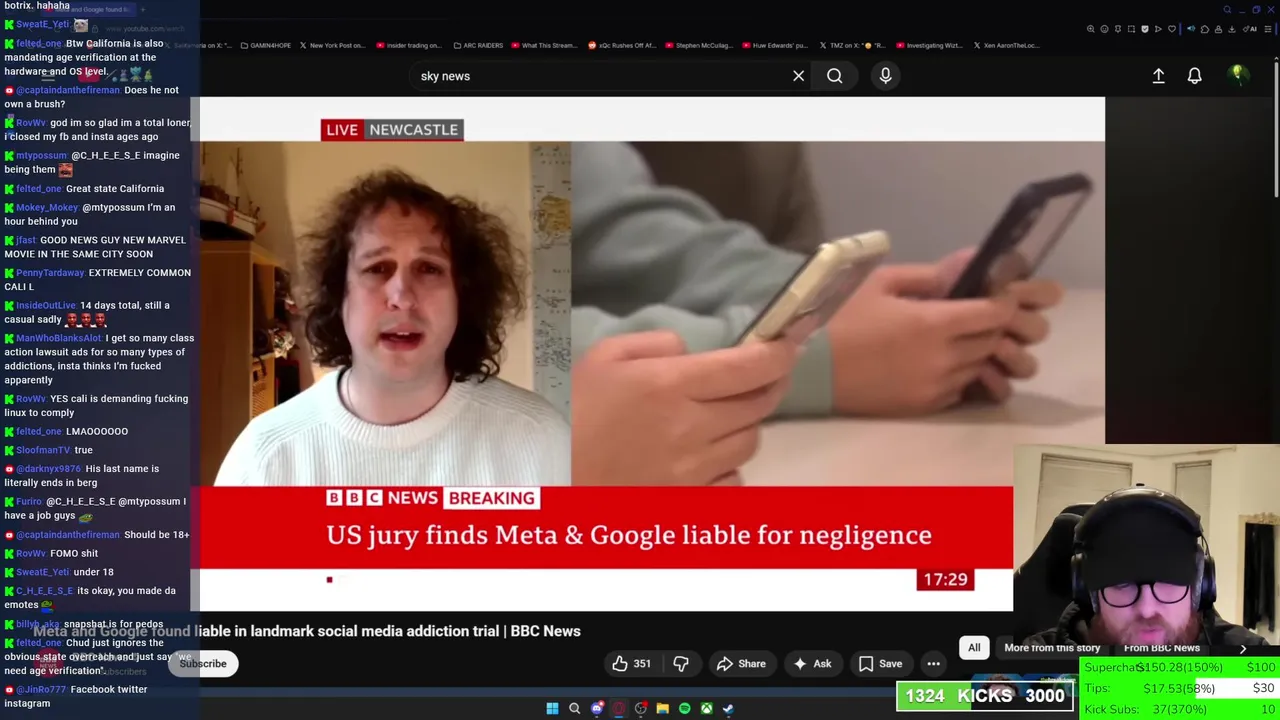Screen dimensions: 1280x720
Task: Open 'Huw Edwards' pu...' bookmark
Action: [x=776, y=45]
